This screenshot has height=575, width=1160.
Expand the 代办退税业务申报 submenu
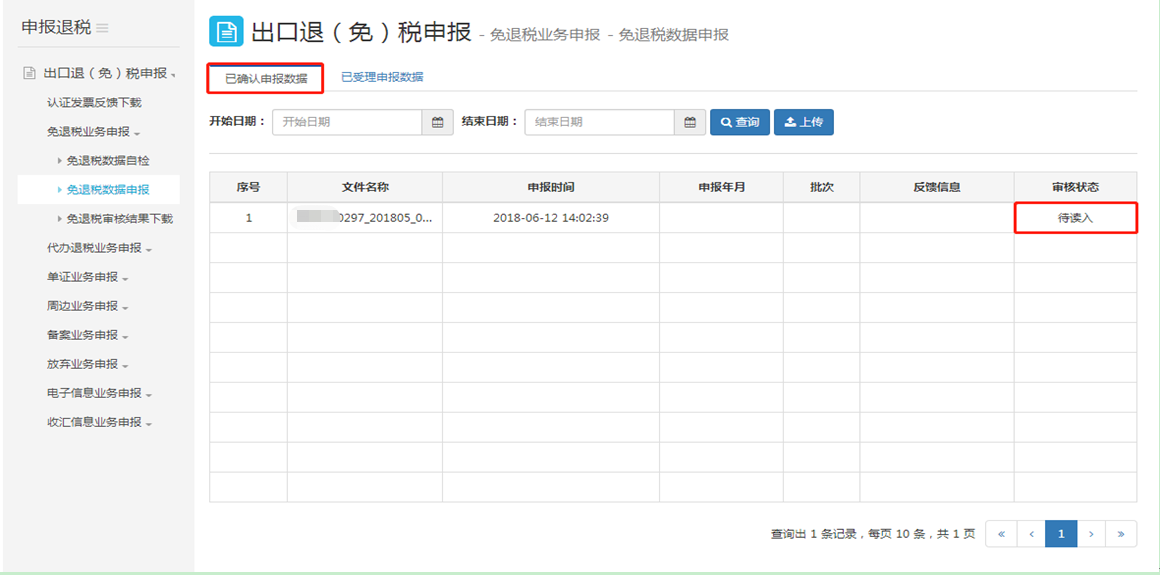tap(99, 248)
